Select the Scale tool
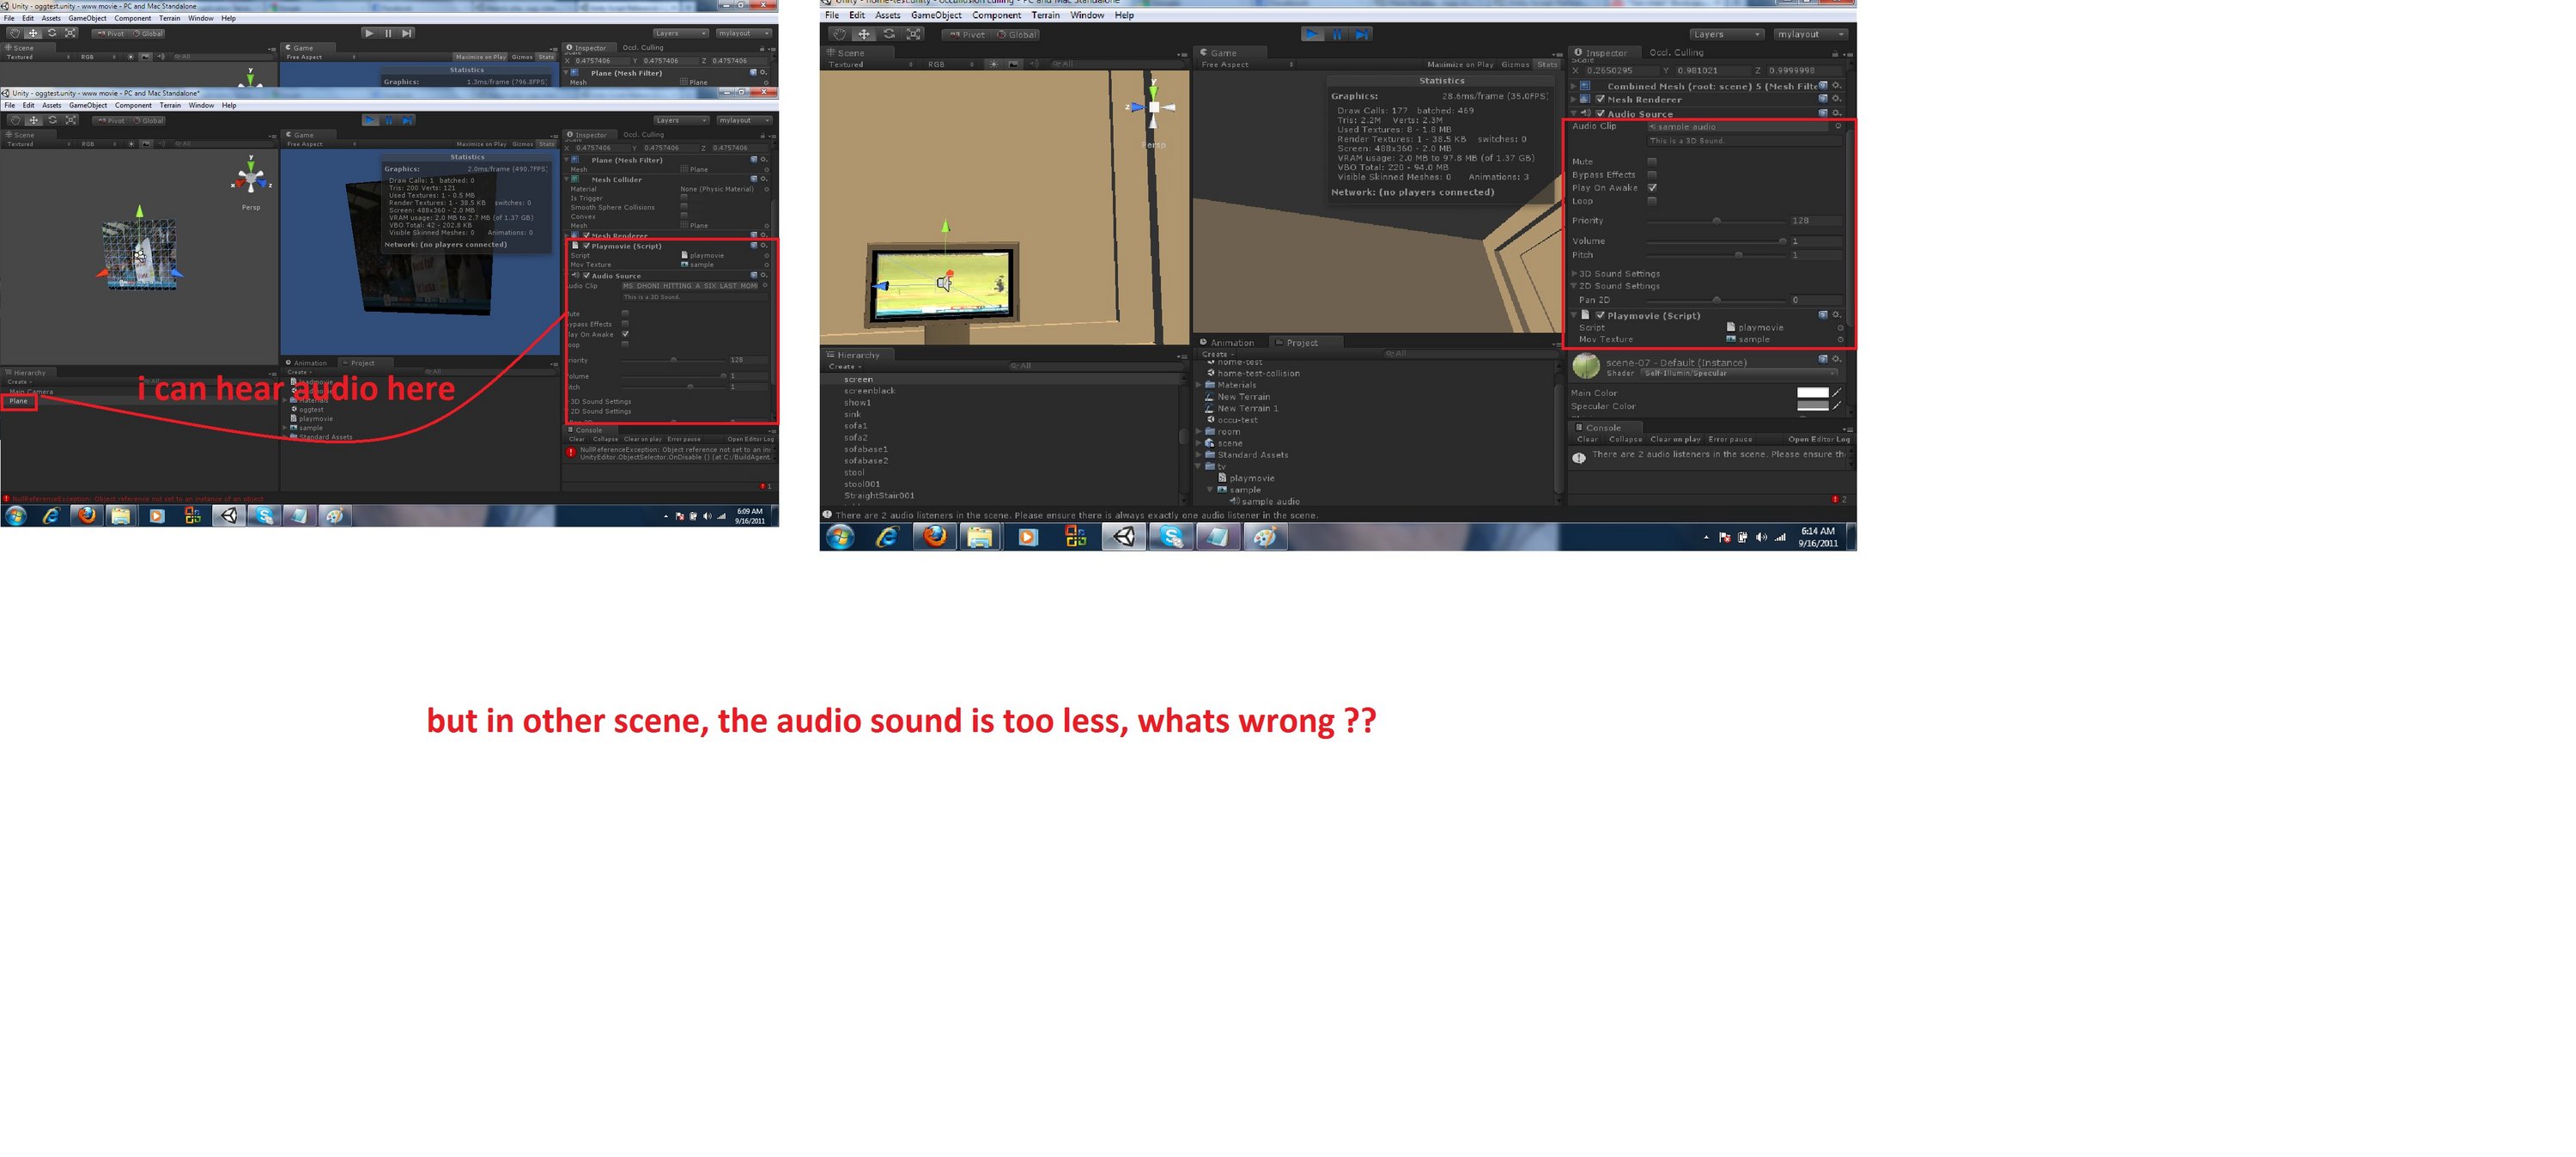This screenshot has width=2576, height=1157. coord(915,35)
